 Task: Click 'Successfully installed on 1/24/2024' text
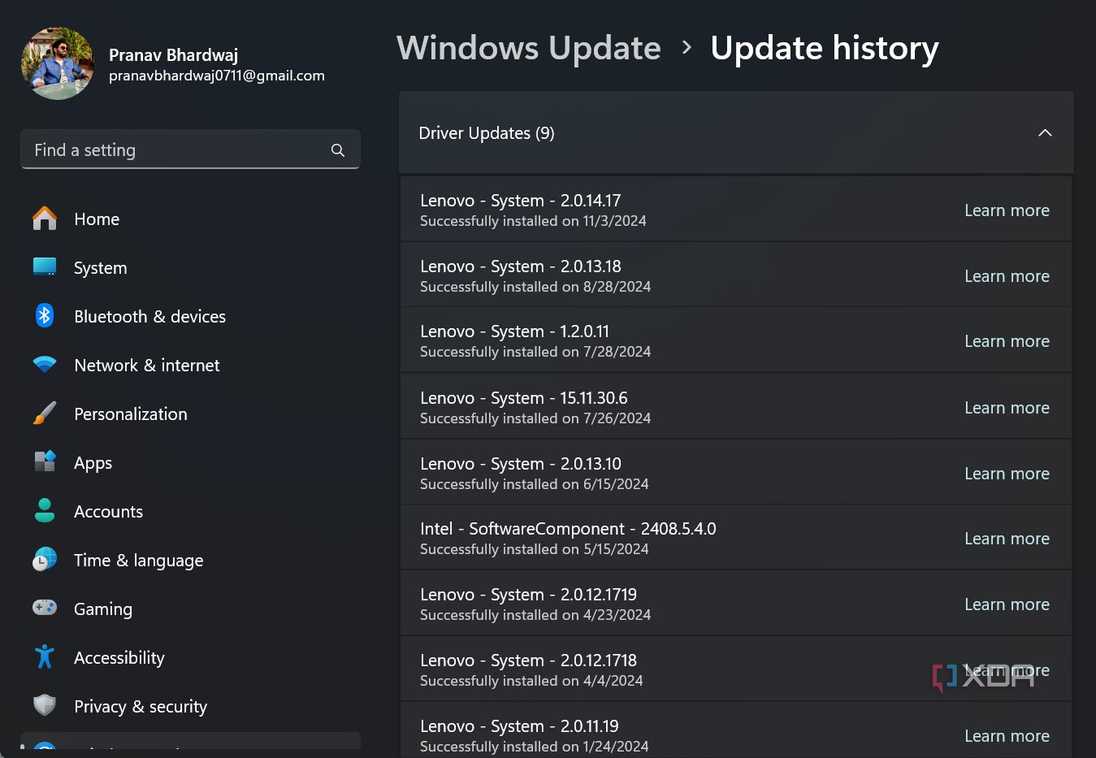534,746
